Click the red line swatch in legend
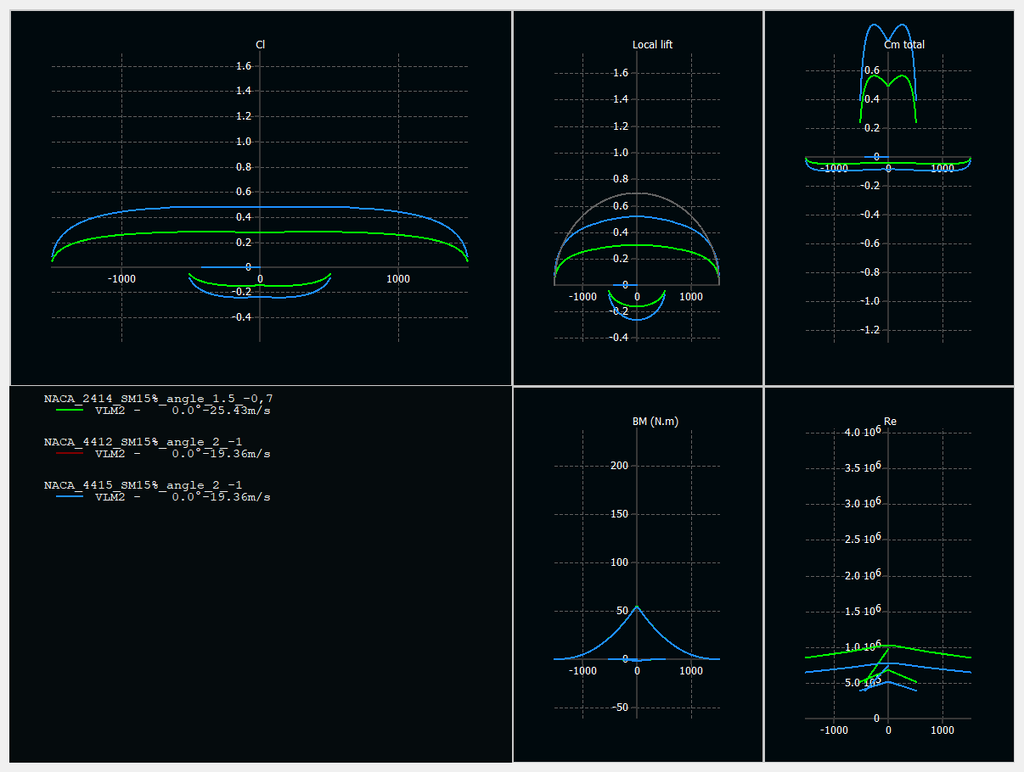The height and width of the screenshot is (772, 1024). pyautogui.click(x=69, y=453)
